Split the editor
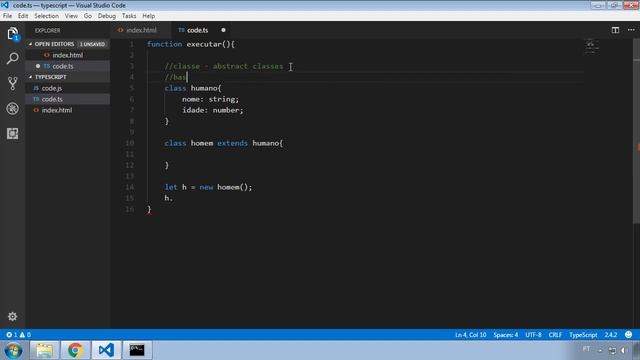 (x=615, y=30)
